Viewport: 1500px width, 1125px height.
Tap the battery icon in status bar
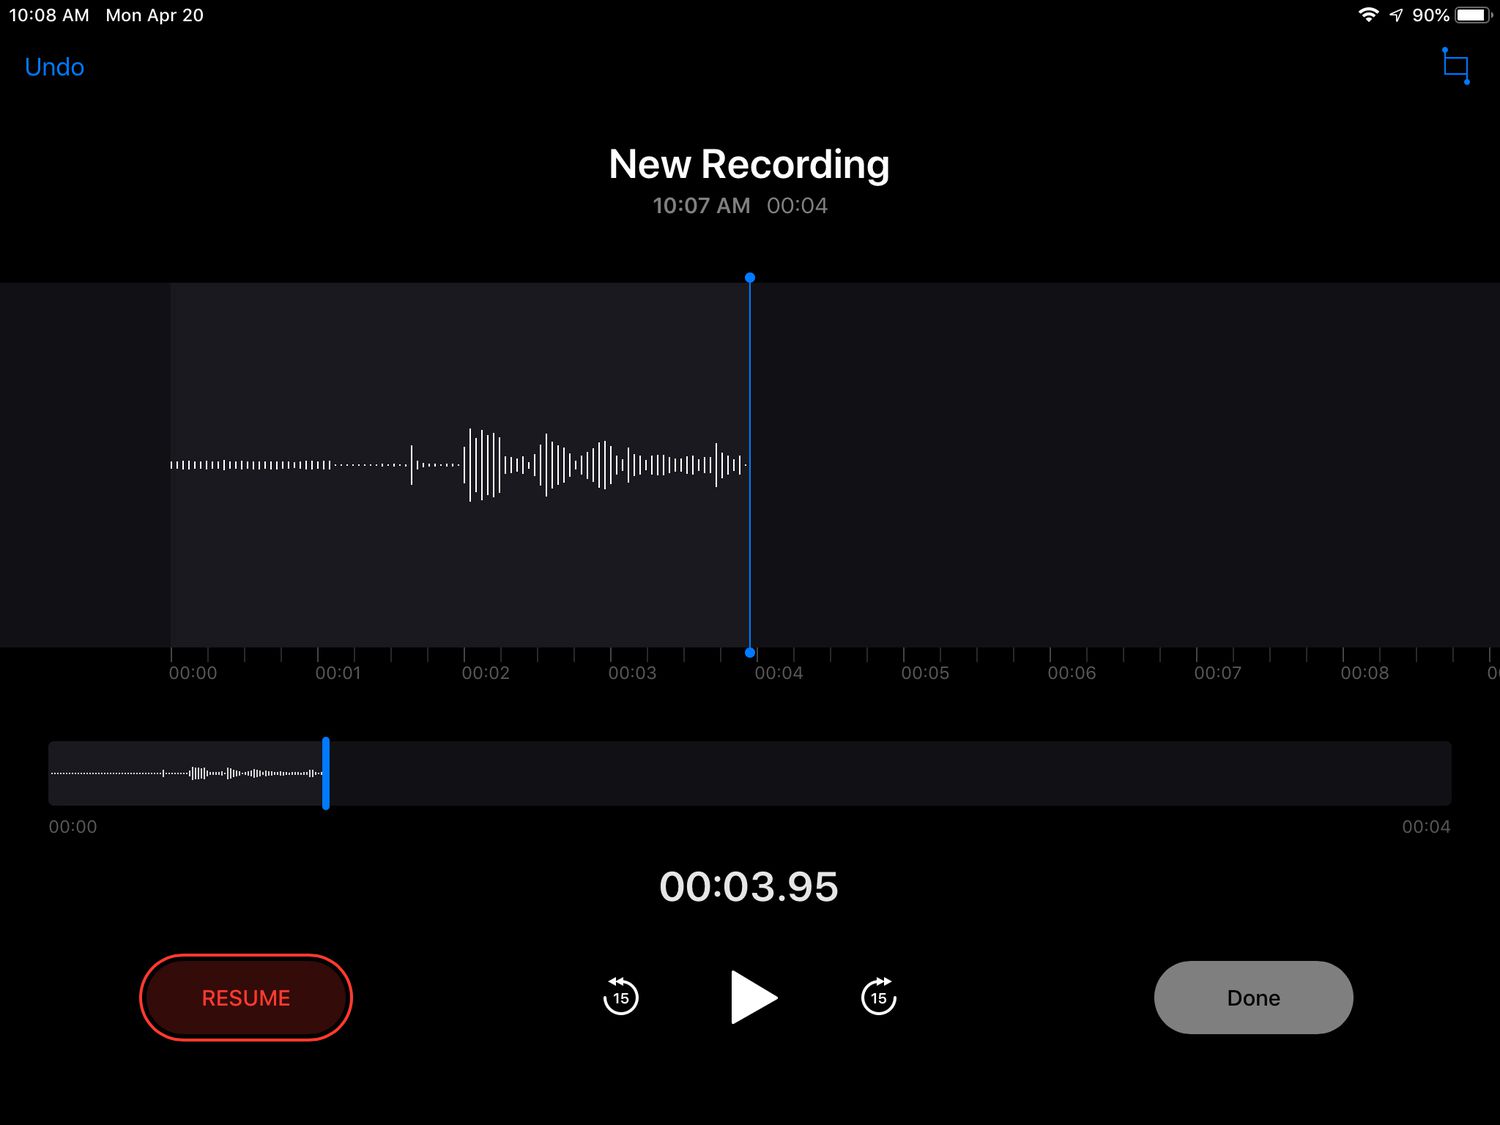pyautogui.click(x=1474, y=15)
